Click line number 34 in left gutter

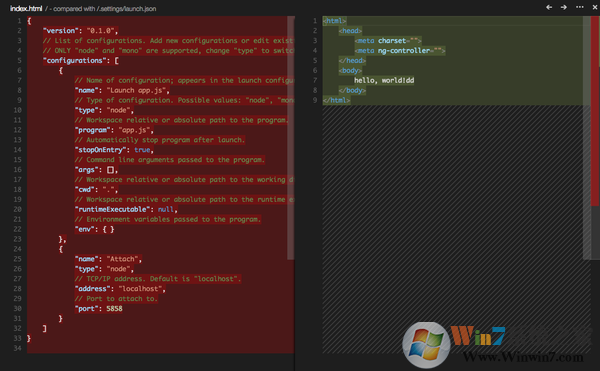tap(17, 348)
